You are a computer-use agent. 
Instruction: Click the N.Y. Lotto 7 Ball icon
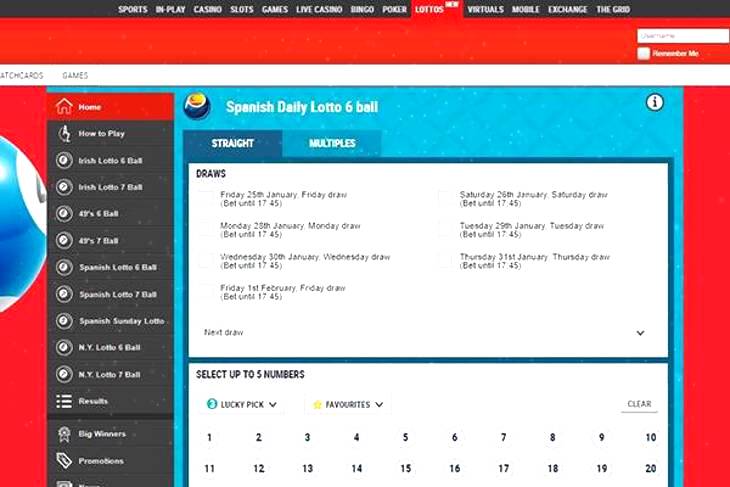pyautogui.click(x=64, y=374)
